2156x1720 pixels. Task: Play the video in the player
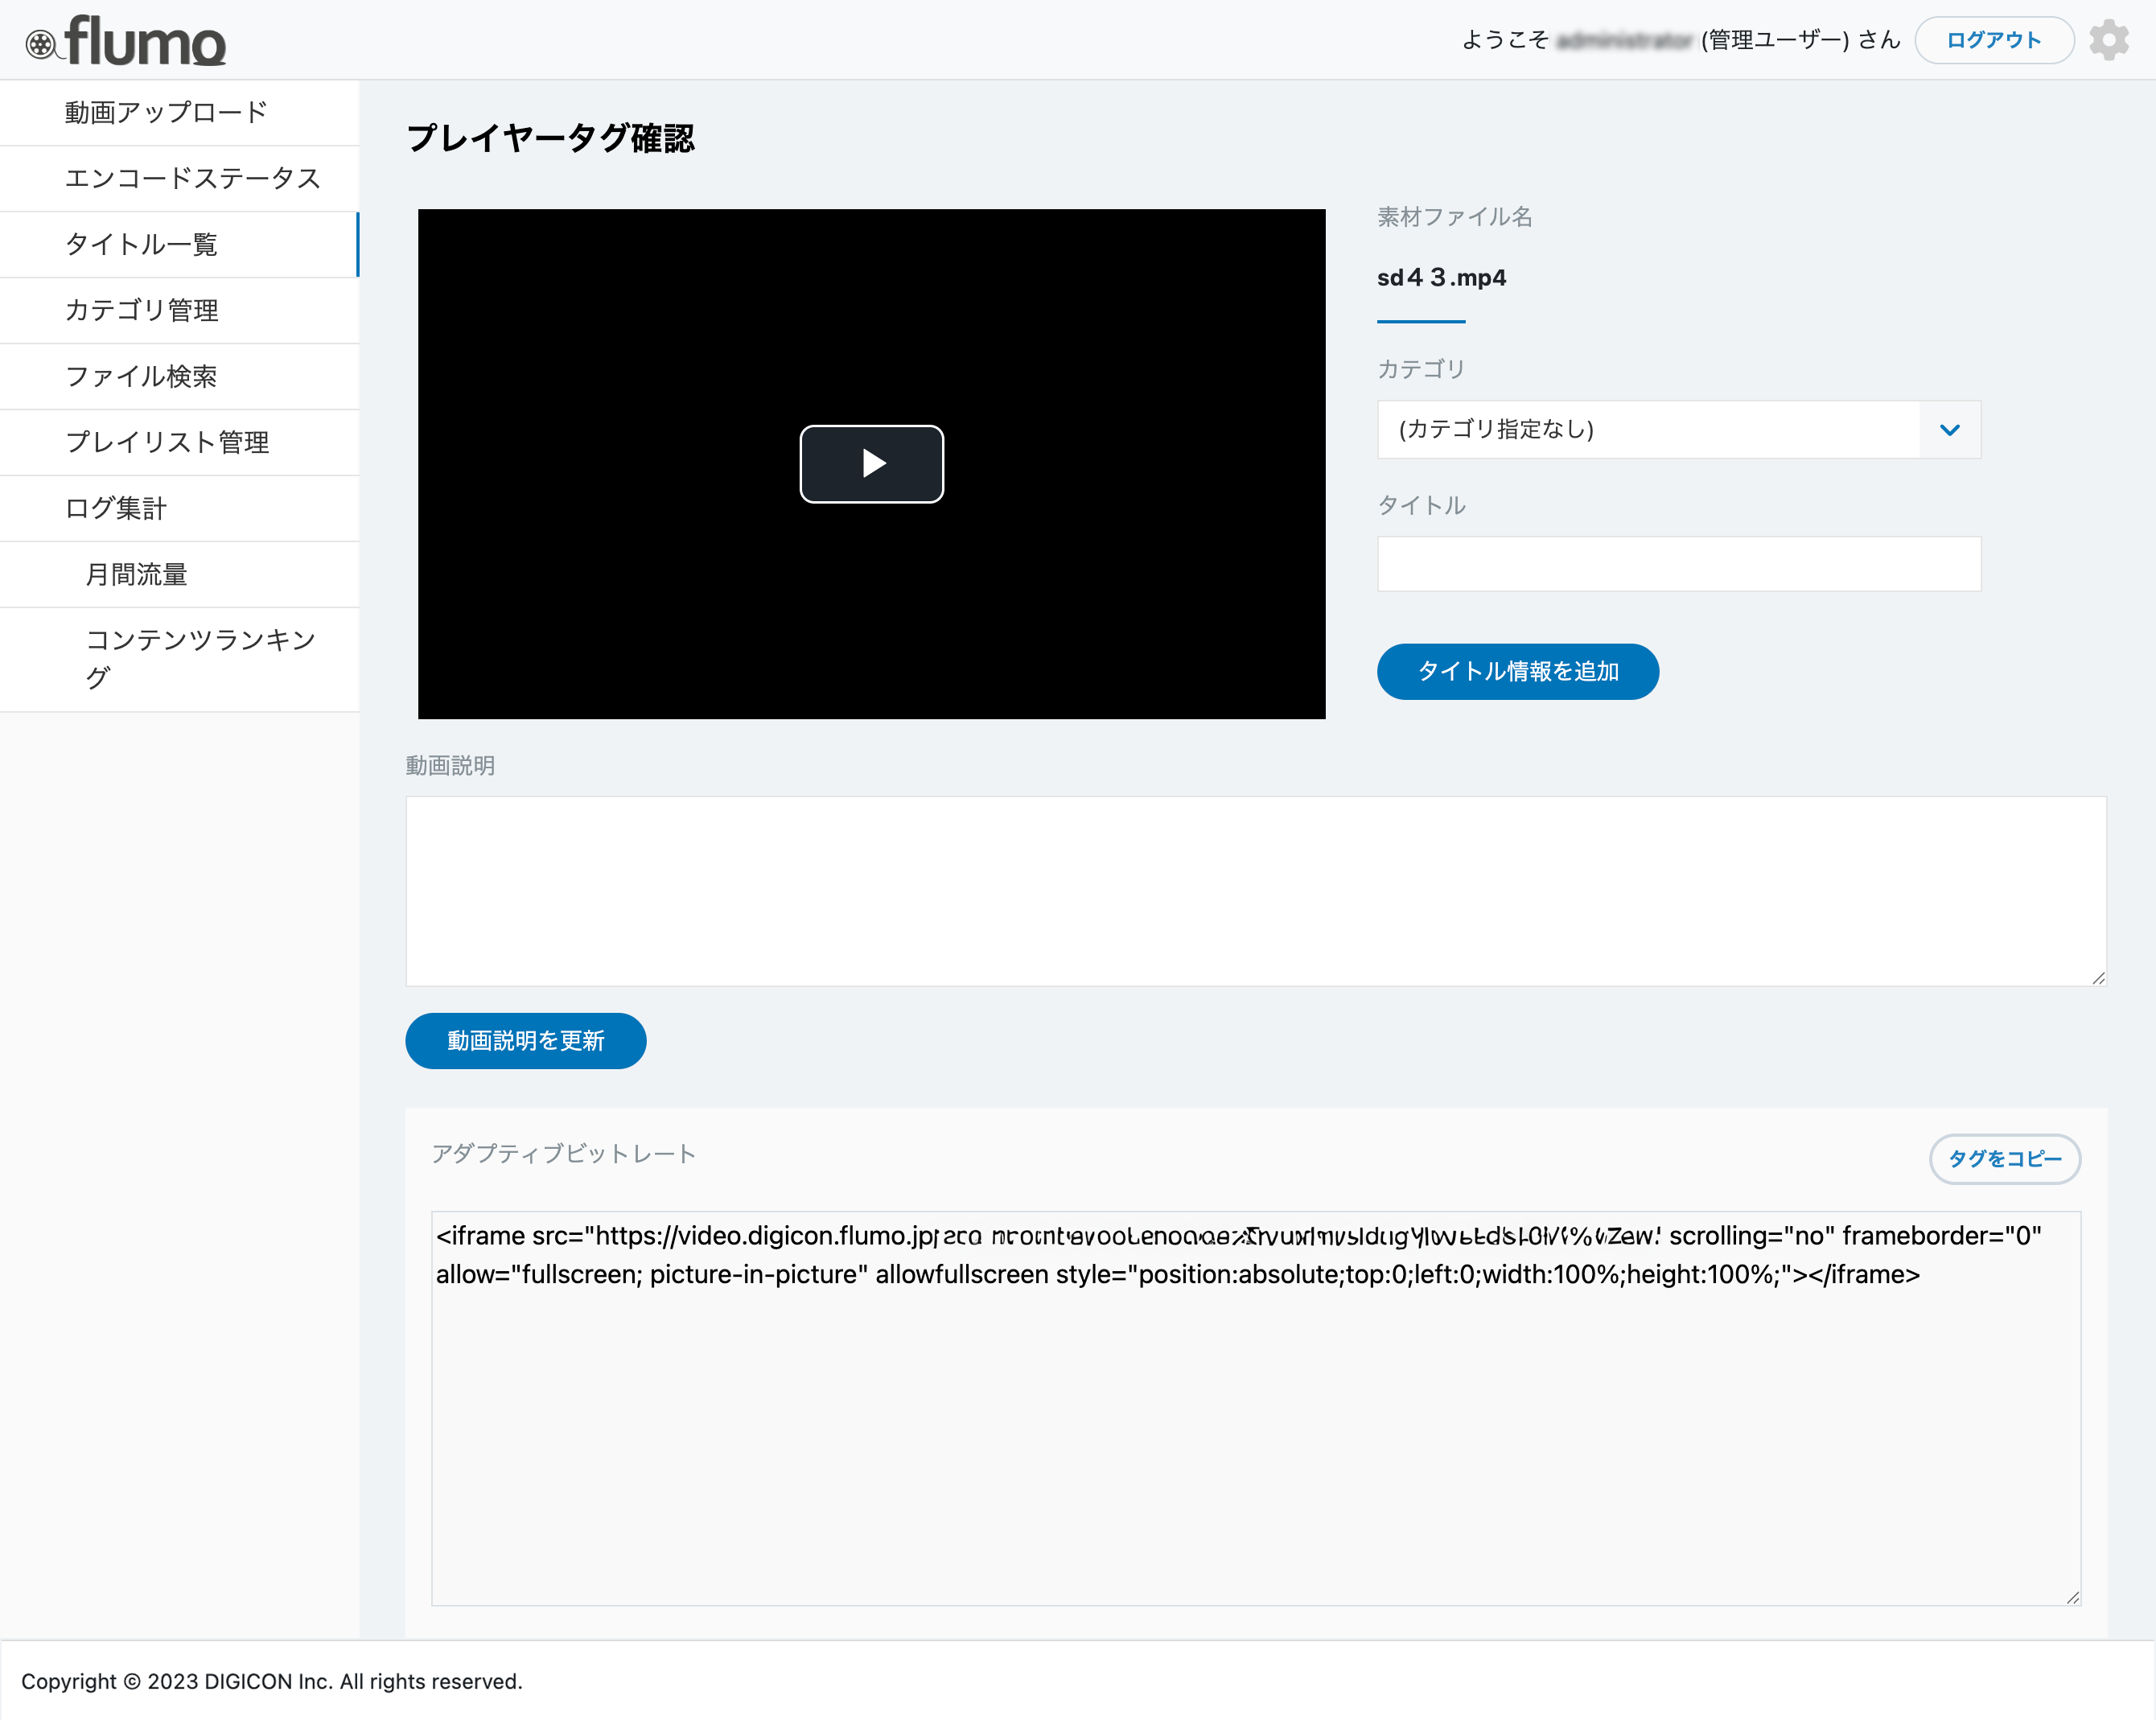[871, 464]
